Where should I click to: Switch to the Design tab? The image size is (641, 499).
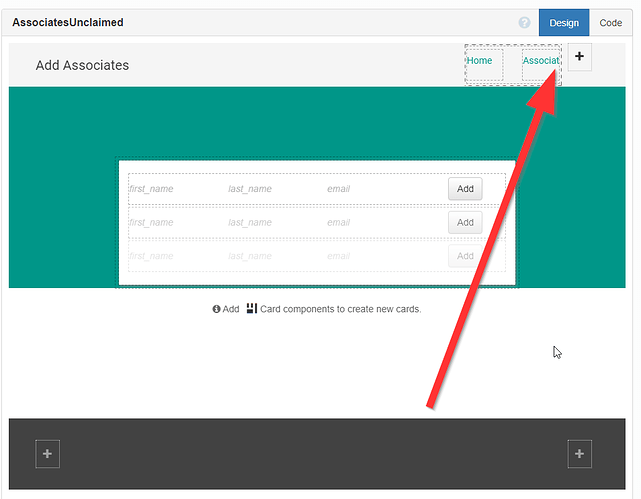[x=564, y=23]
